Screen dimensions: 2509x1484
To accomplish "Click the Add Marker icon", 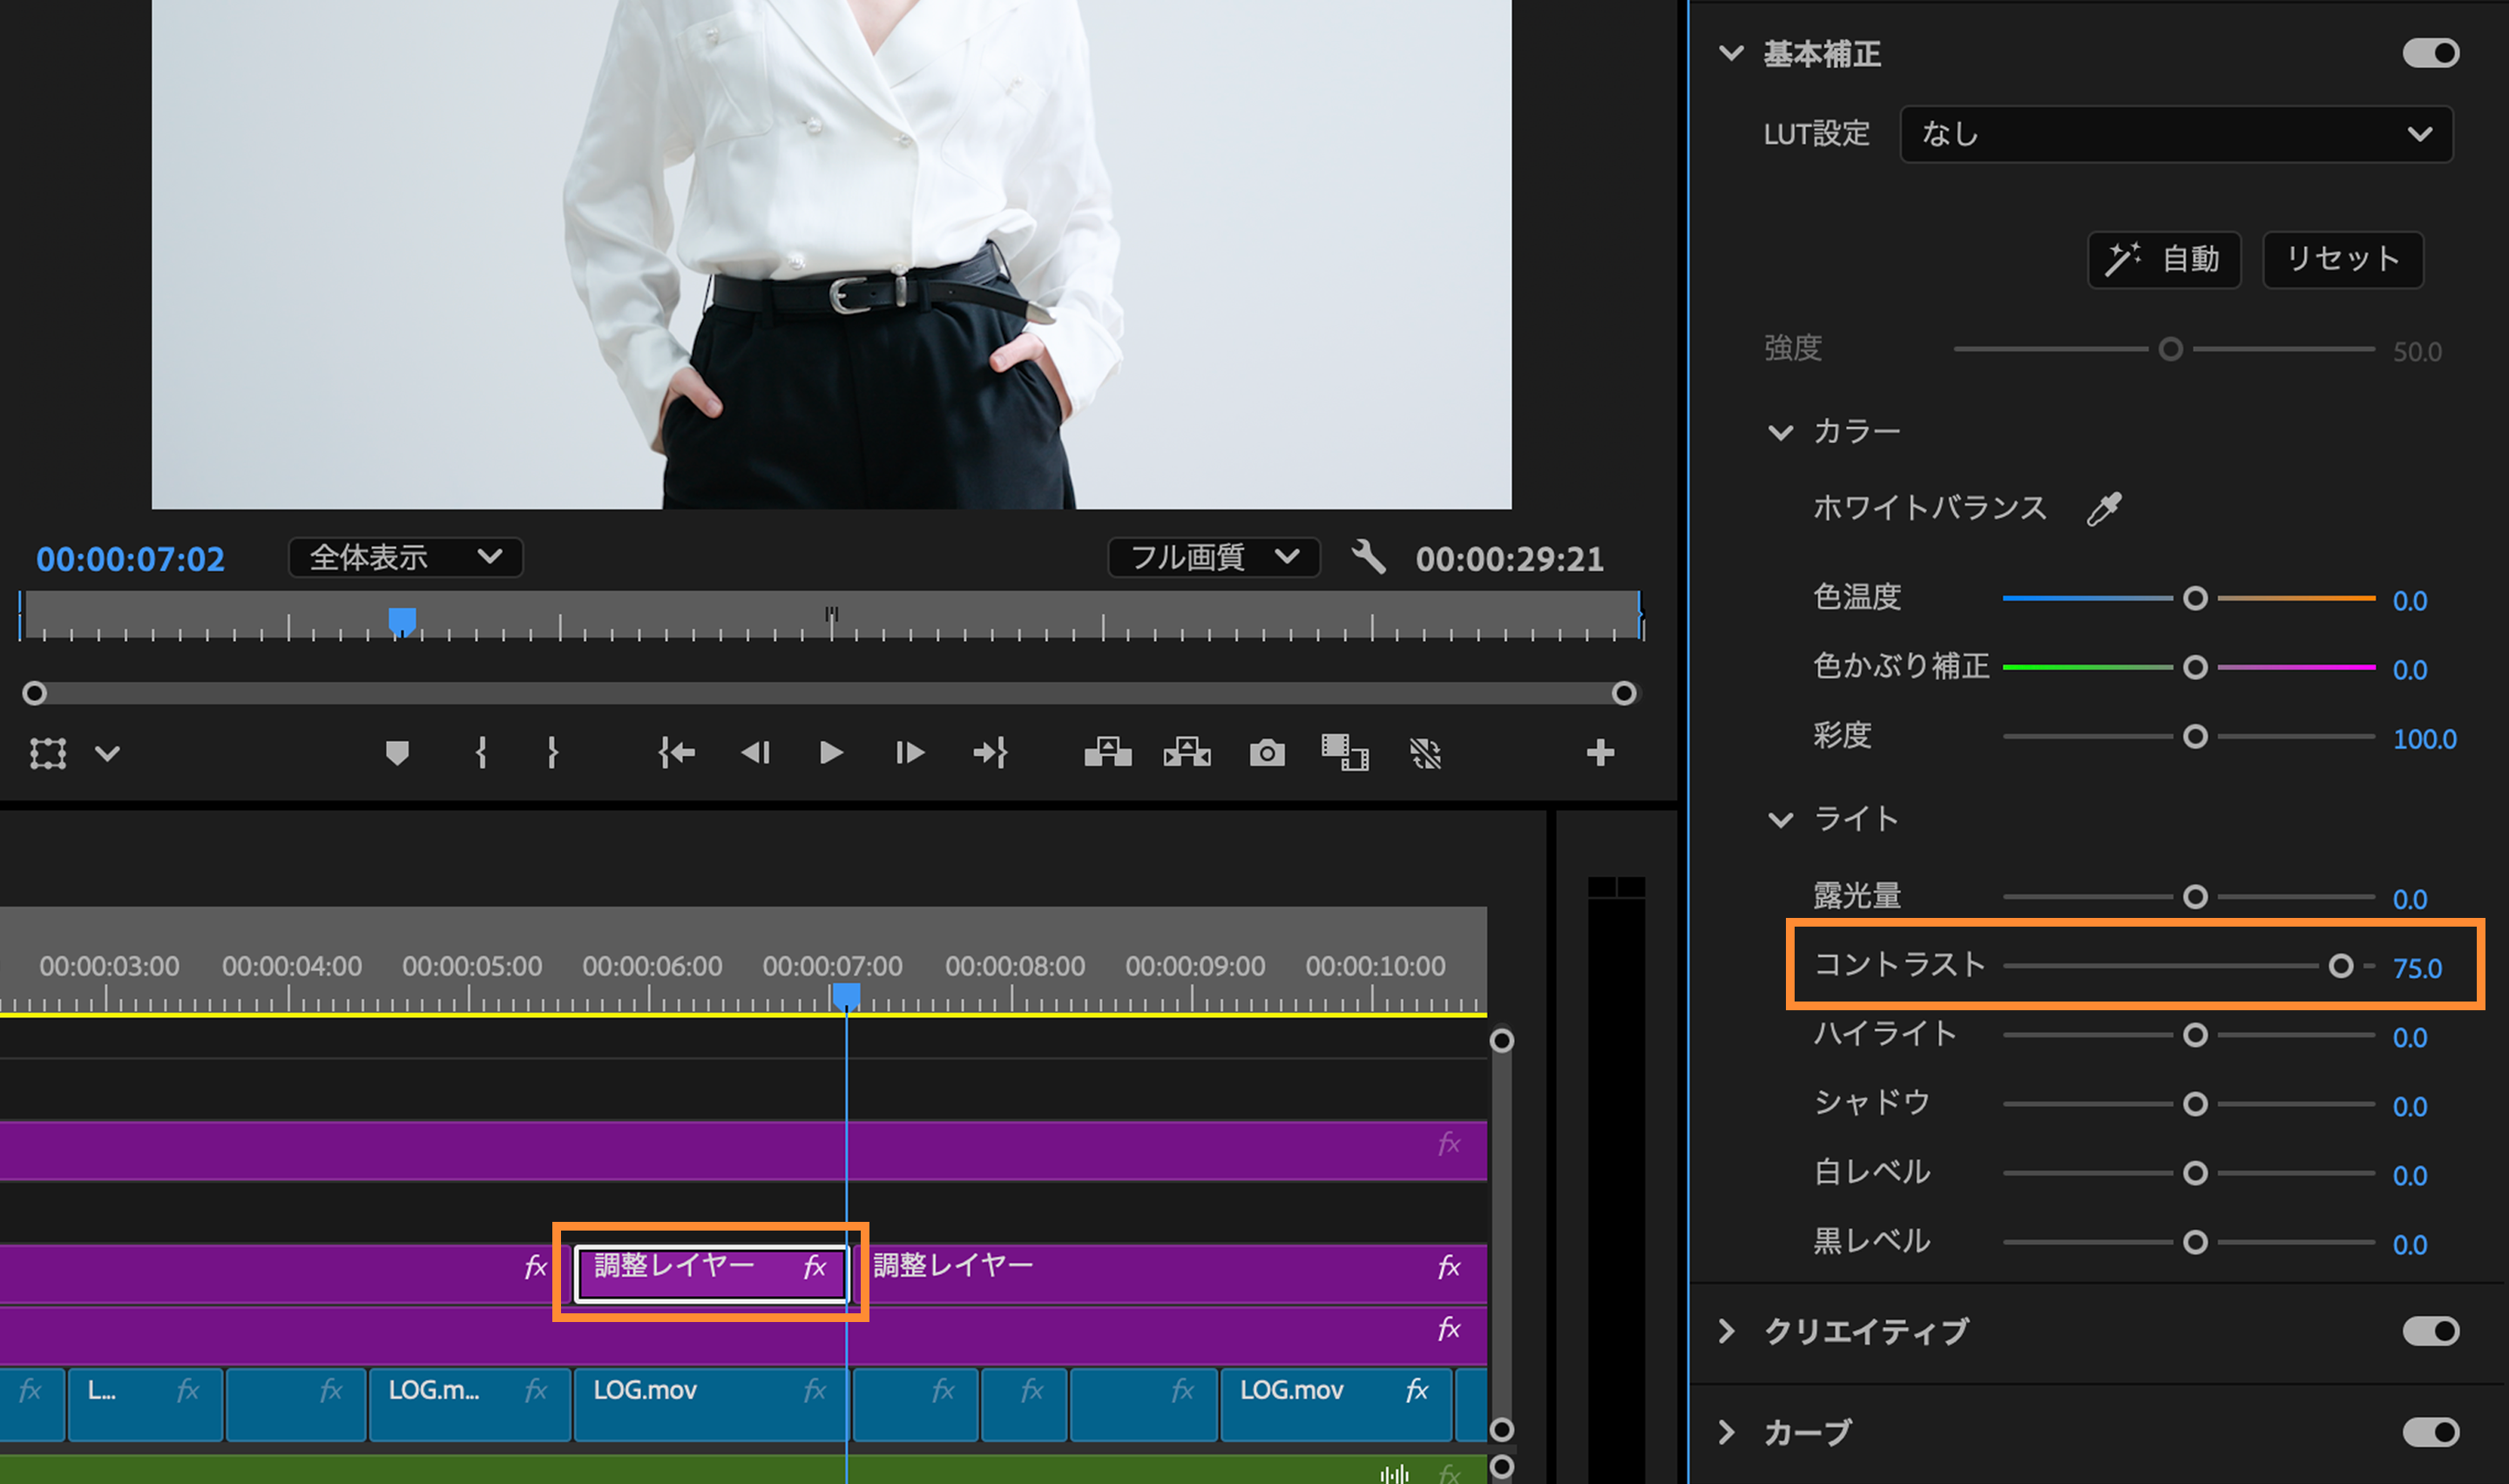I will click(397, 752).
